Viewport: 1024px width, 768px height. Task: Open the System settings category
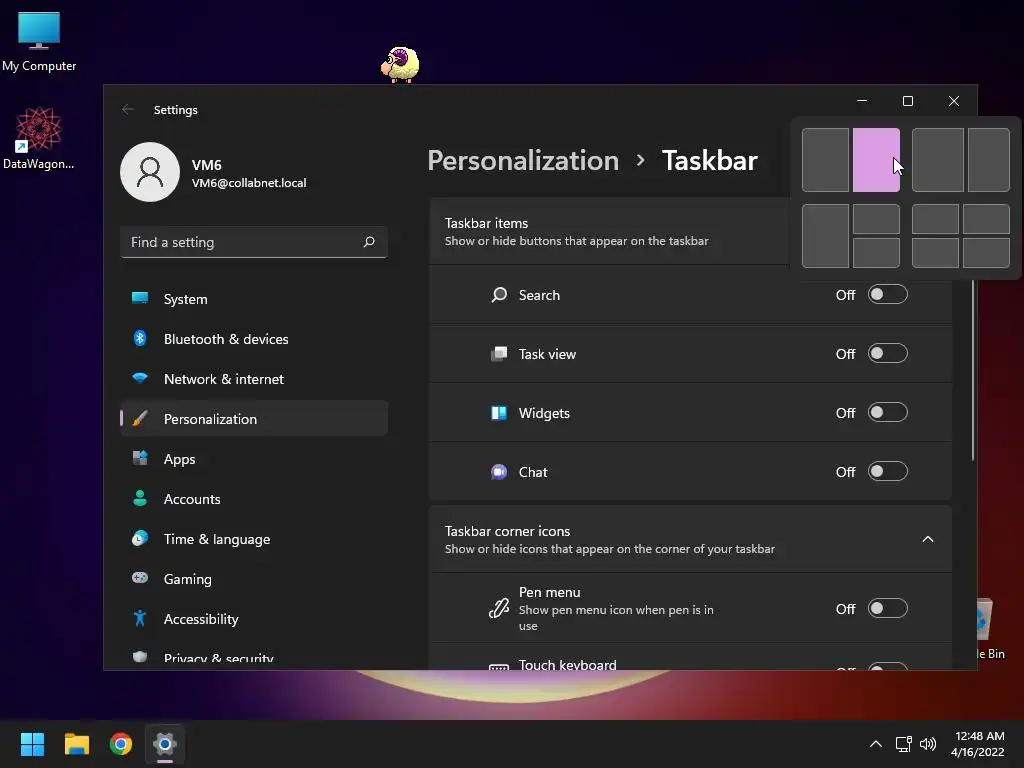pos(254,299)
